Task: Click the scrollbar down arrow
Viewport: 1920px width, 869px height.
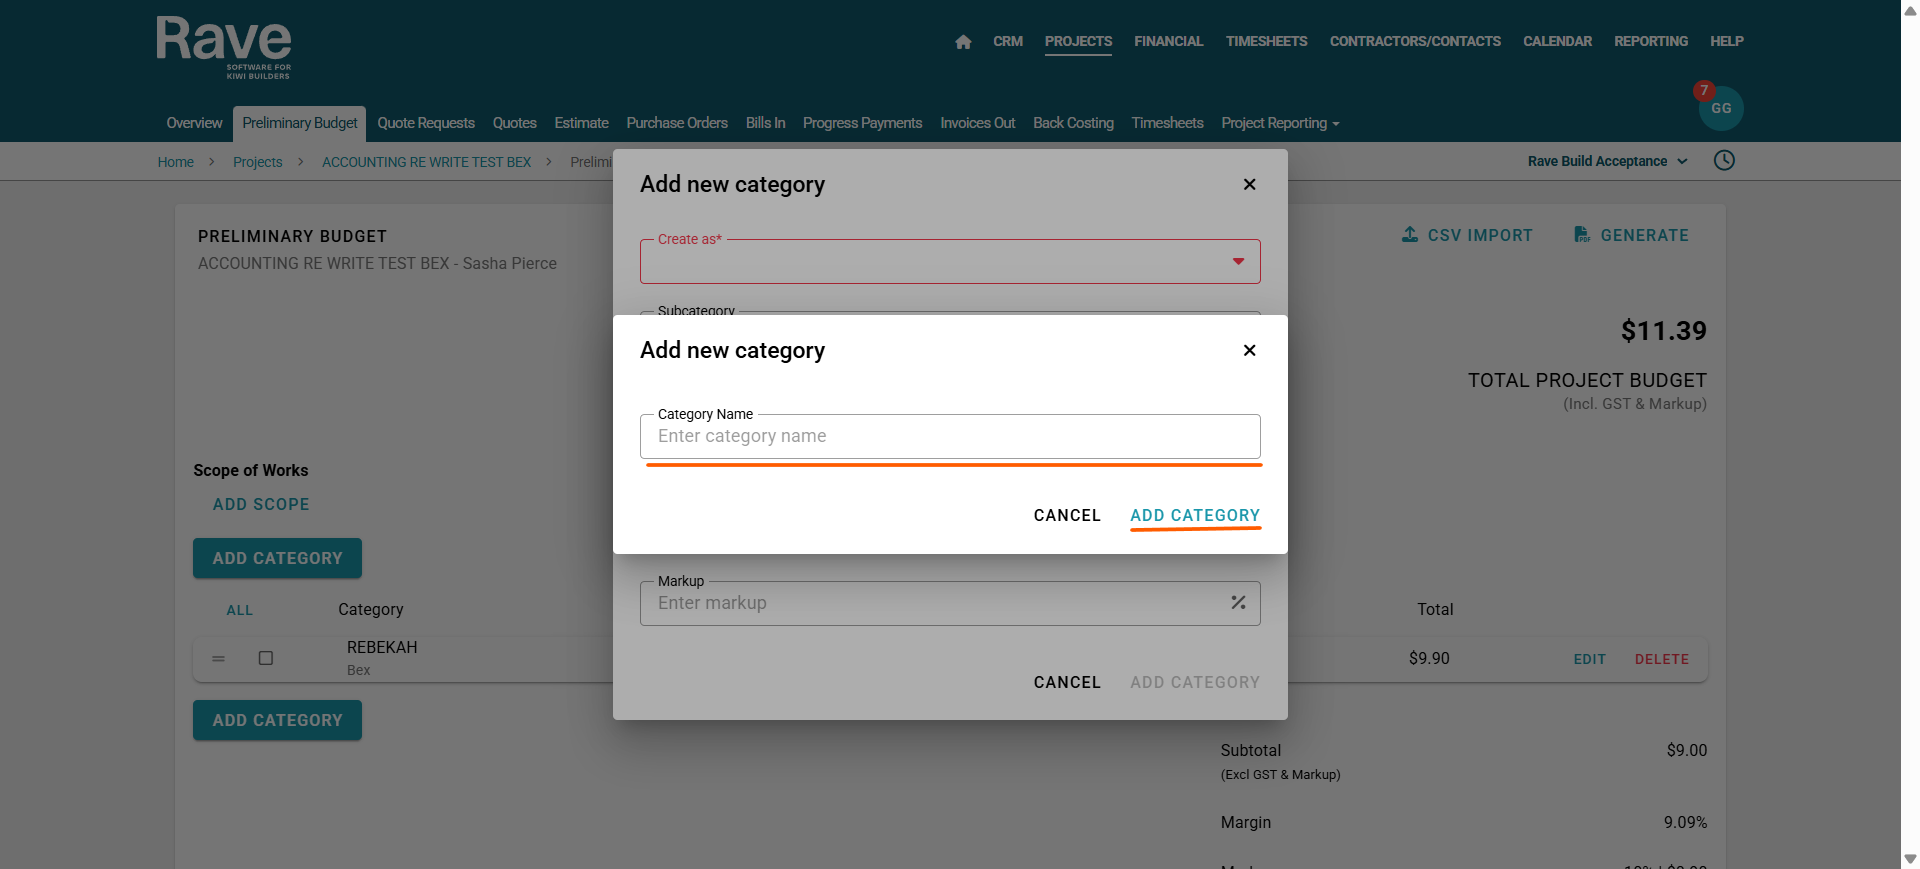Action: pos(1910,859)
